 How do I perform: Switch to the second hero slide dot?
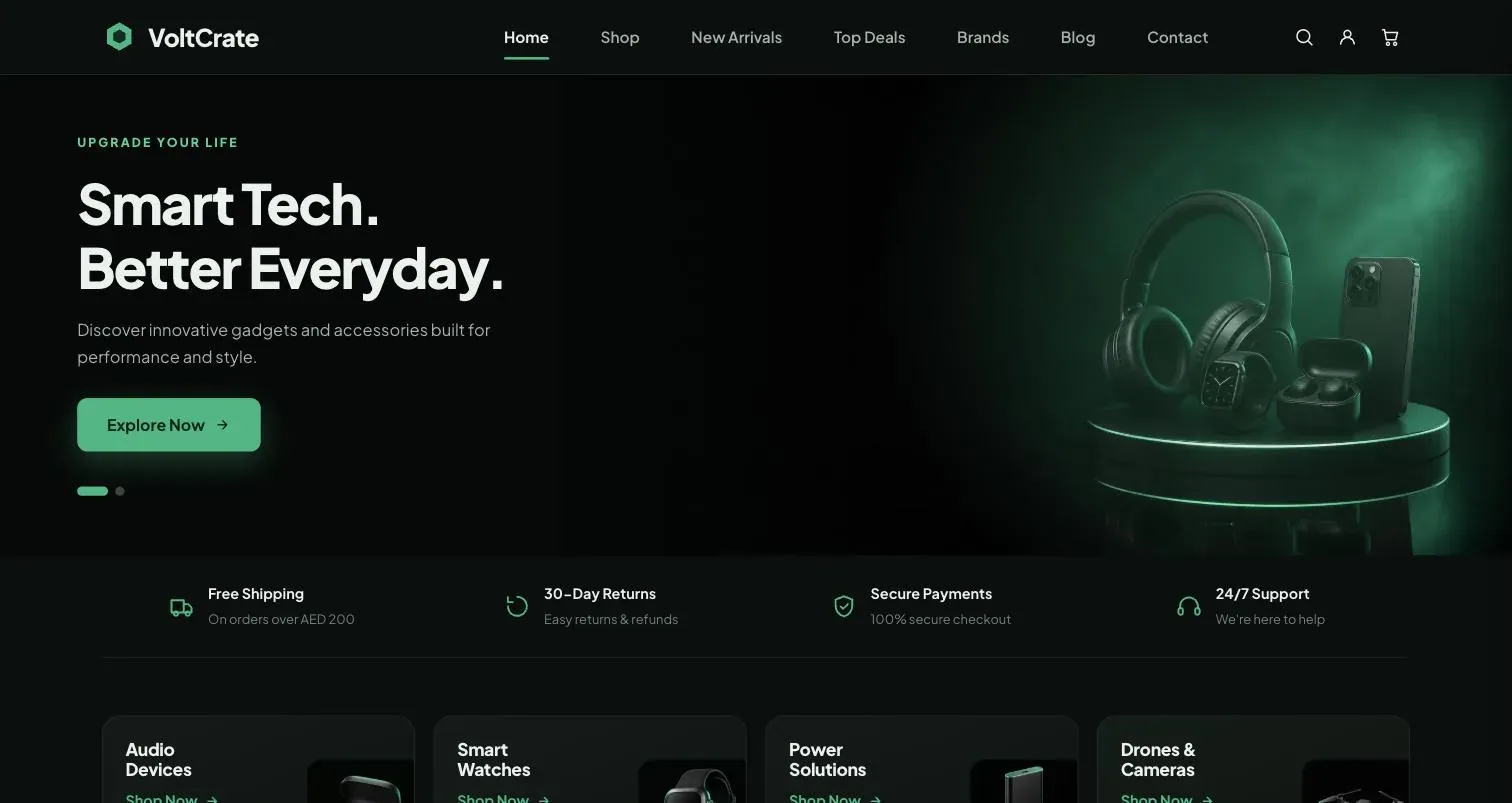120,491
